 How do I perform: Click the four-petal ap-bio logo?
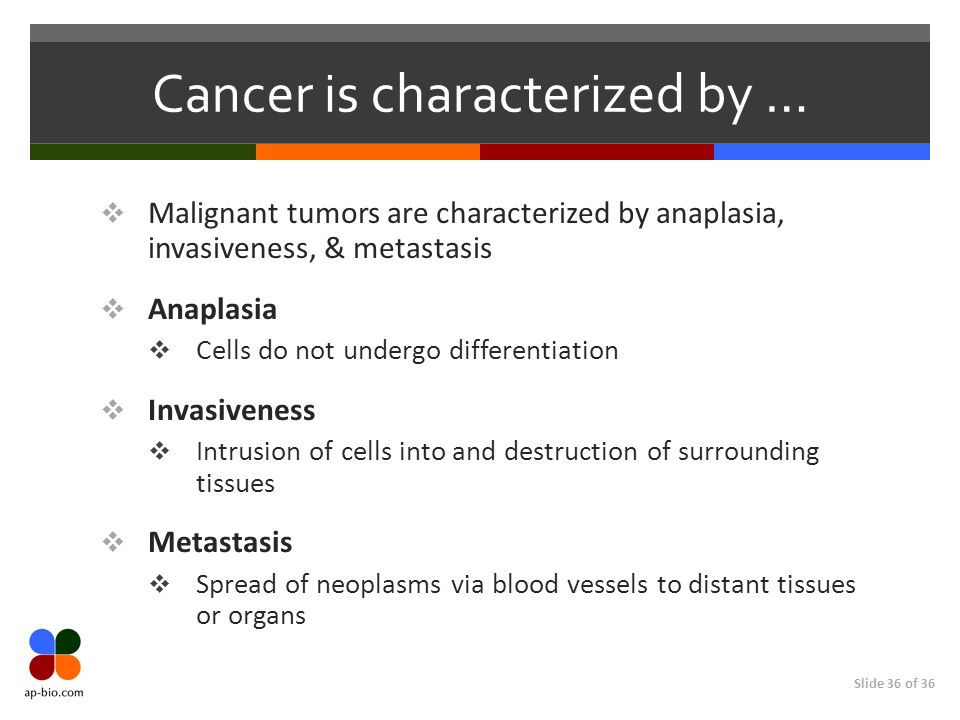coord(55,654)
